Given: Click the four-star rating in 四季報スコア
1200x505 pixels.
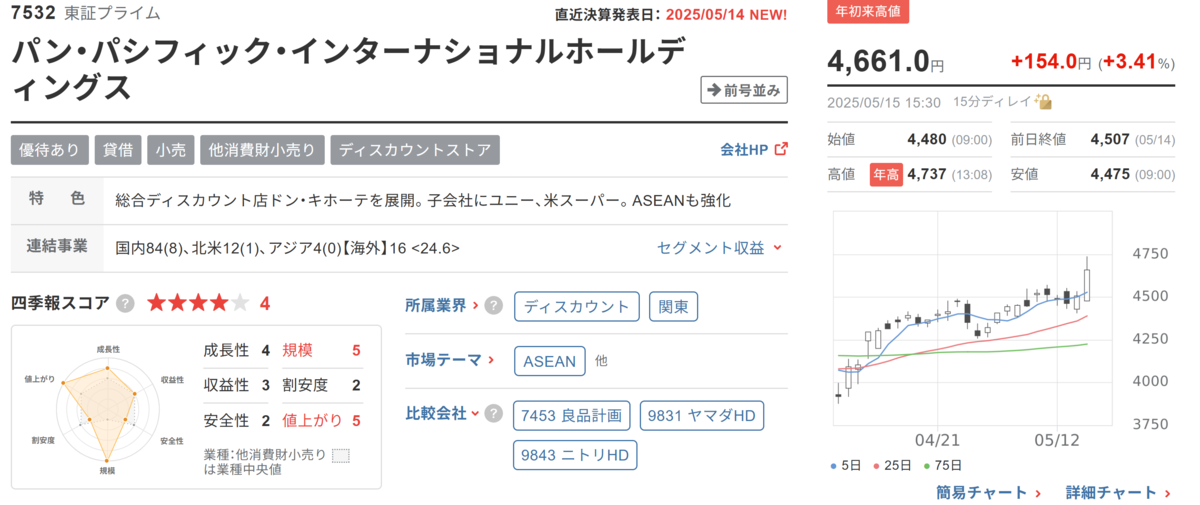Looking at the screenshot, I should [198, 303].
